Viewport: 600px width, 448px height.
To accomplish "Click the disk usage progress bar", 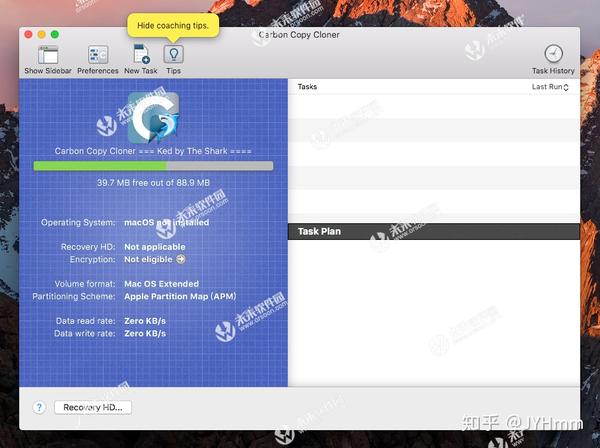I will [153, 166].
